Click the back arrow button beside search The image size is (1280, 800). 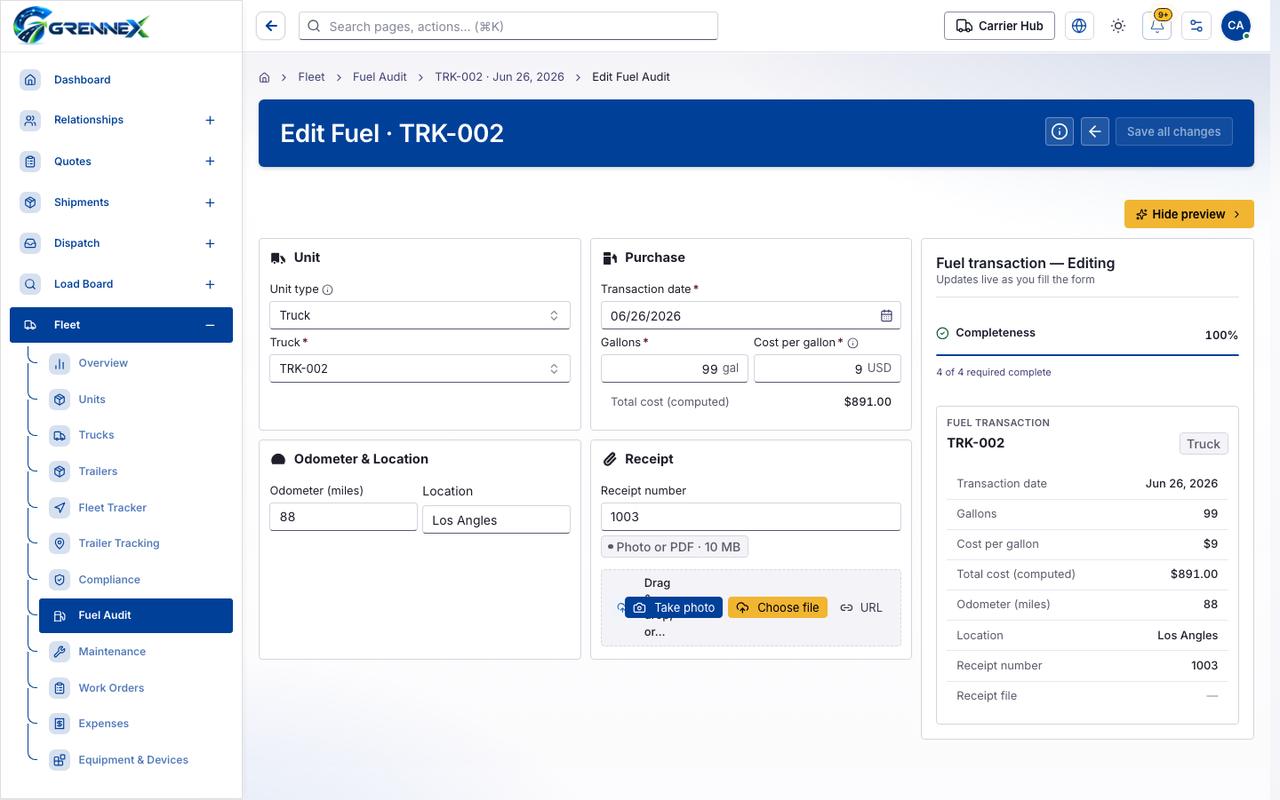pyautogui.click(x=271, y=26)
